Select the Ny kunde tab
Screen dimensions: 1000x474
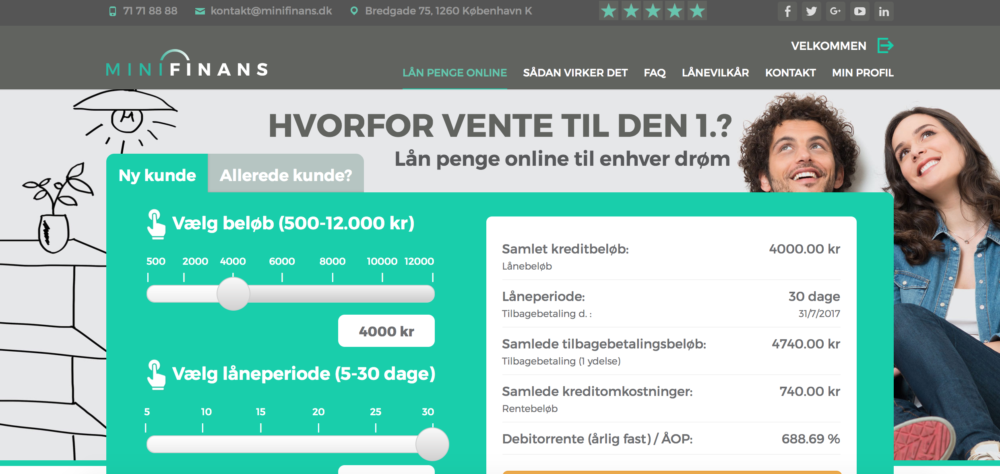click(157, 175)
